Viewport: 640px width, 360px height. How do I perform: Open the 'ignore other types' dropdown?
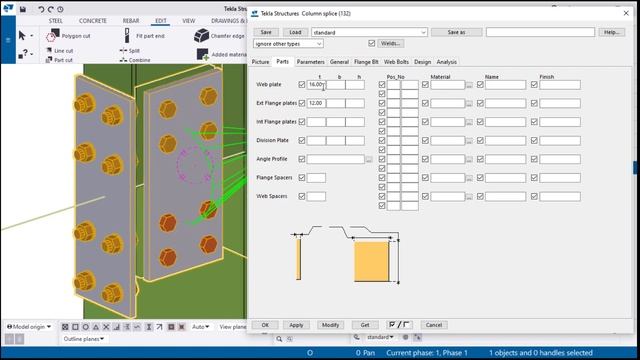point(288,44)
